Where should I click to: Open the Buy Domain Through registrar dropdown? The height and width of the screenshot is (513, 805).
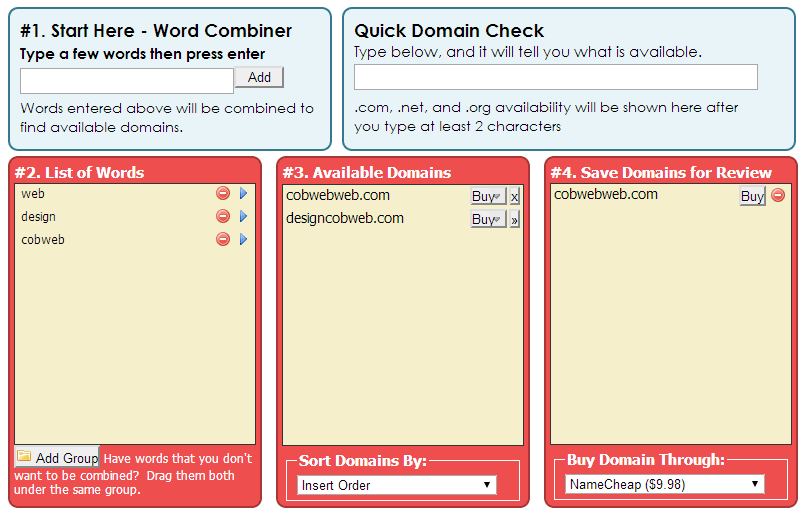coord(665,484)
